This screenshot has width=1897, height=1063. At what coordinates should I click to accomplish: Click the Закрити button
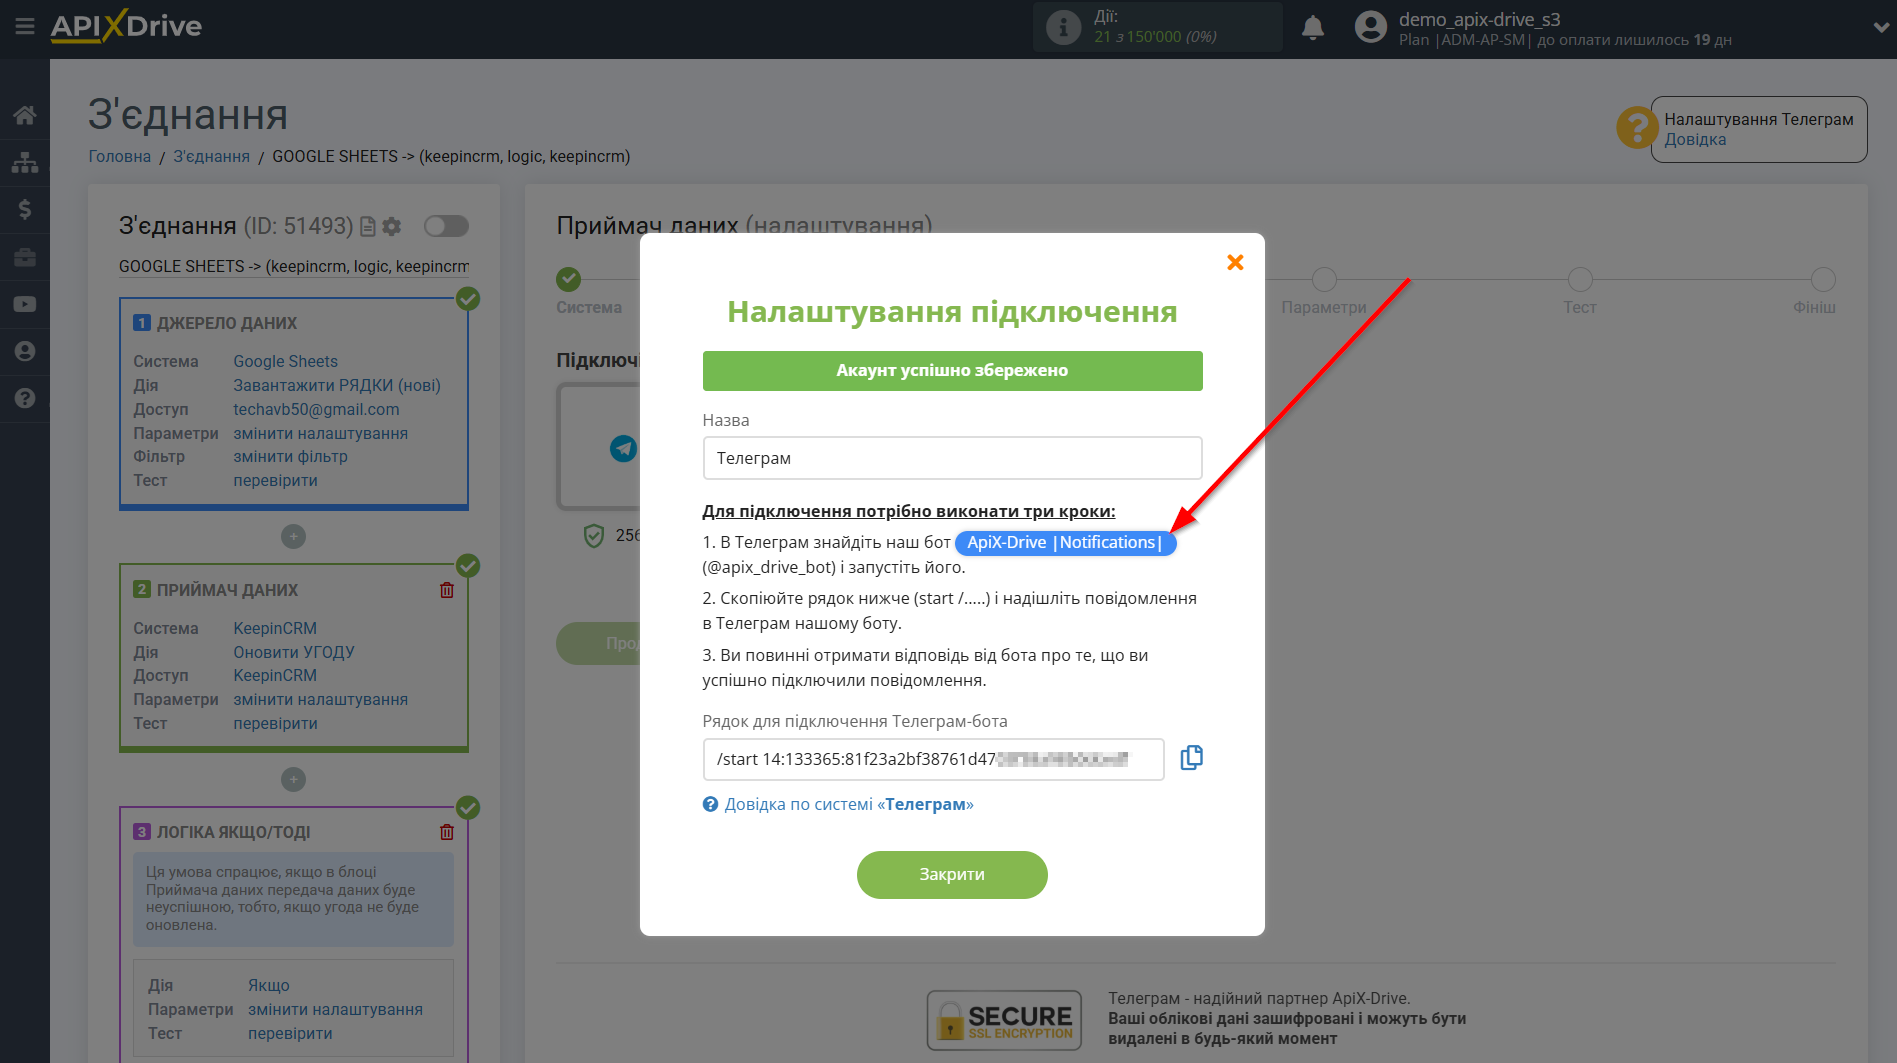tap(952, 875)
